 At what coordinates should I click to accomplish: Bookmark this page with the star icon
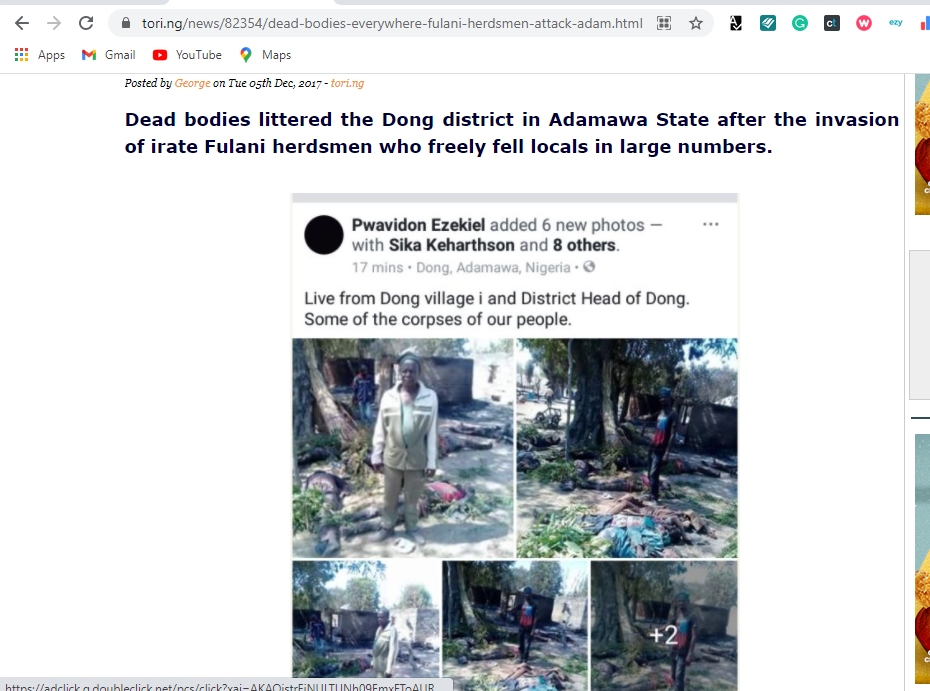click(x=696, y=23)
